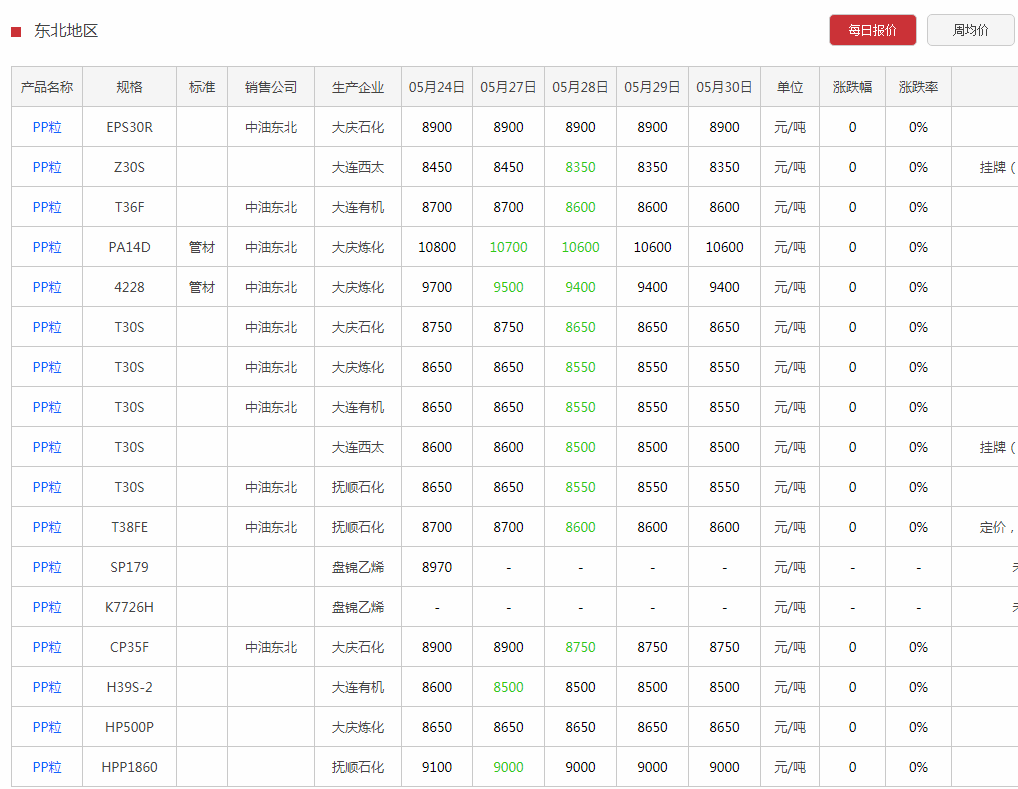Viewport: 1018px width, 789px height.
Task: Click the 生产企业 column header
Action: coord(358,87)
